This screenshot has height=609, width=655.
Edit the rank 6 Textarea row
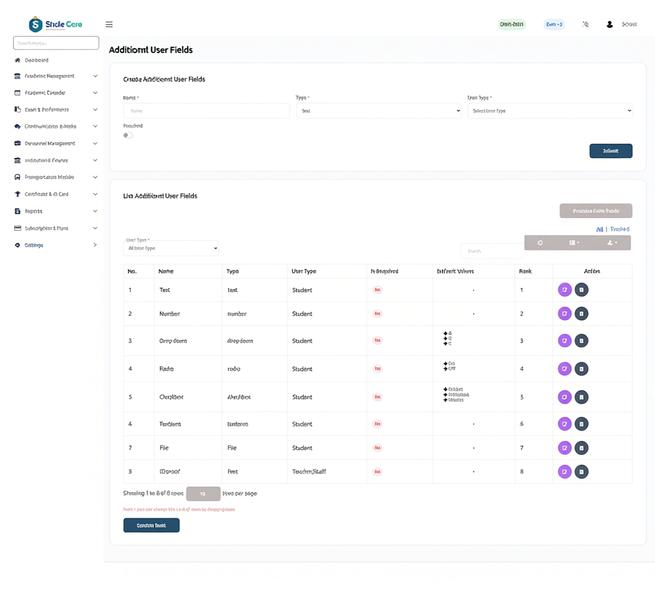coord(564,424)
